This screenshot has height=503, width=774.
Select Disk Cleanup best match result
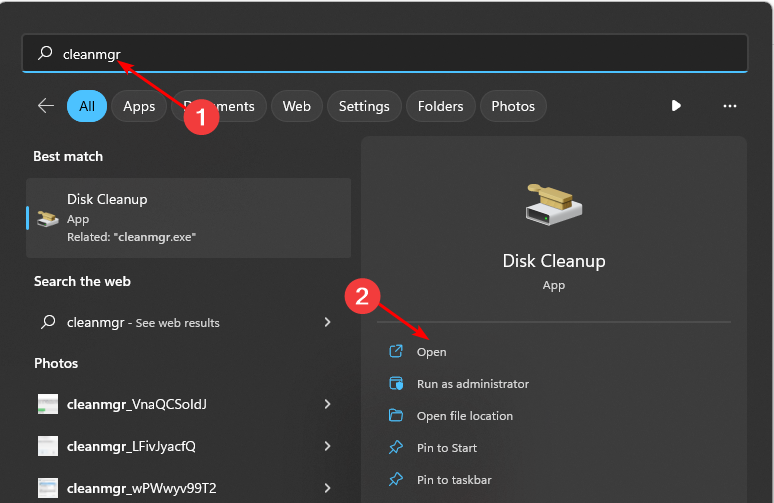point(188,218)
